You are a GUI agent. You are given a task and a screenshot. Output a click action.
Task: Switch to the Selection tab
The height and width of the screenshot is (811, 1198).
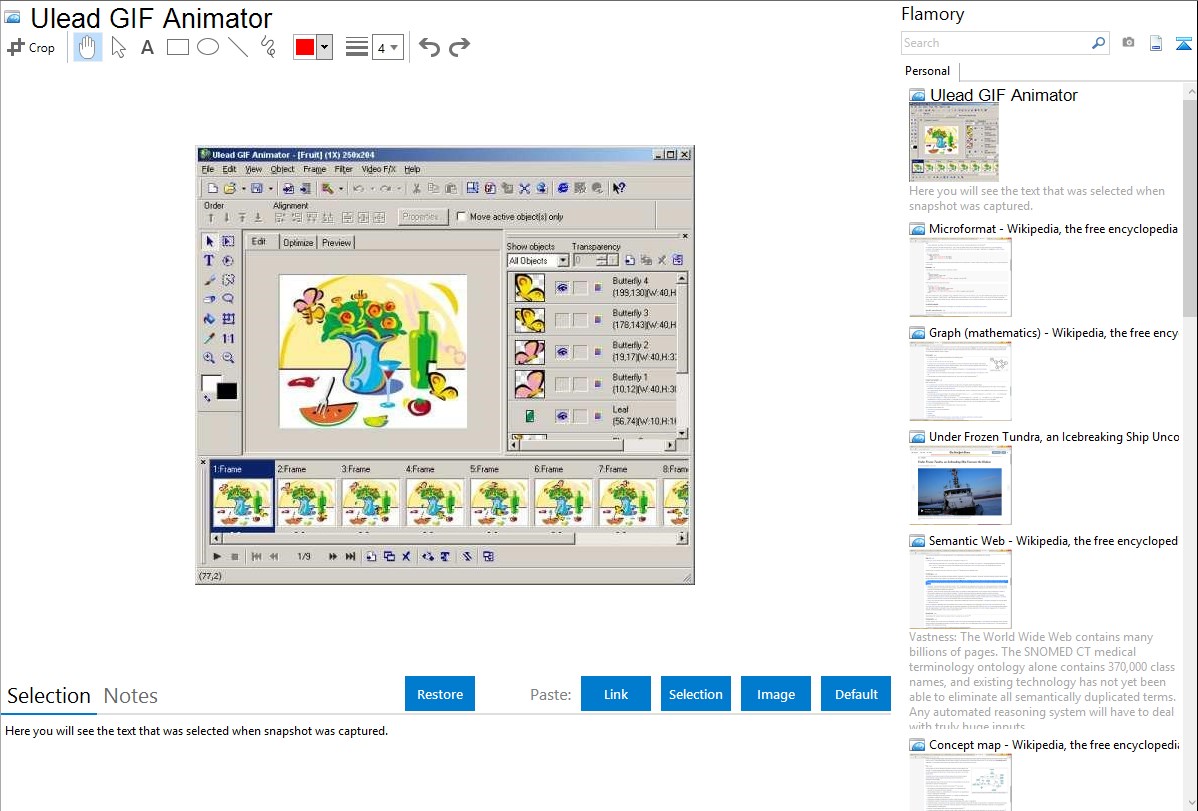[49, 696]
